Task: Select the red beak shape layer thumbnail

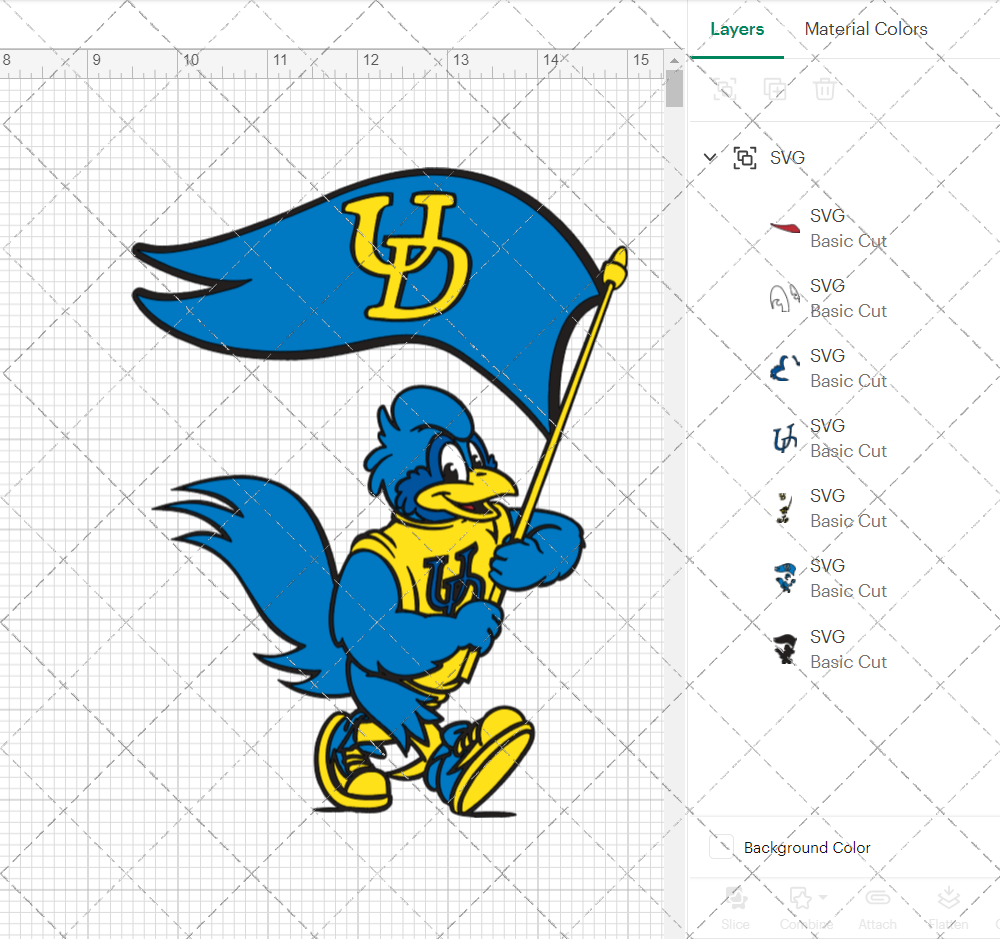Action: point(785,228)
